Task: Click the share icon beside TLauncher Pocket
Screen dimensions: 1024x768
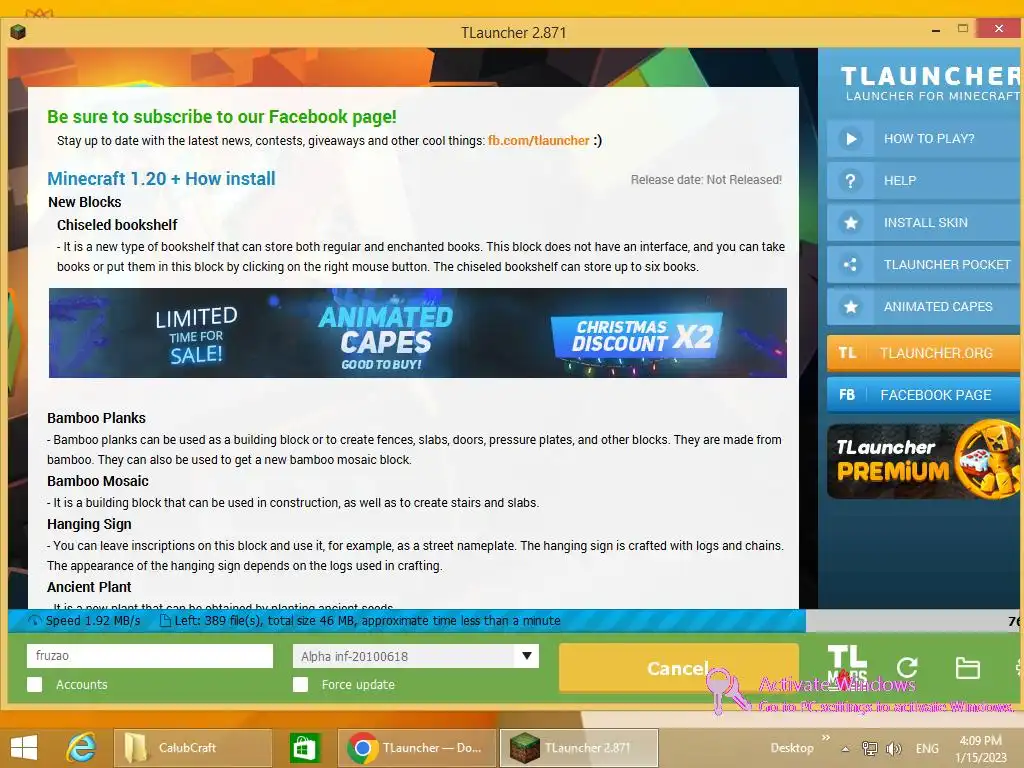Action: [850, 264]
